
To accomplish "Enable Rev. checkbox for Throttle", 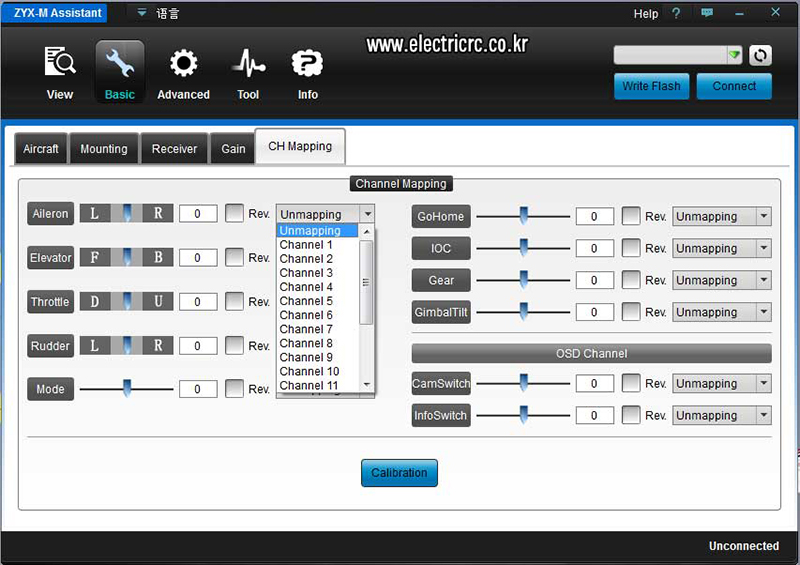I will click(234, 301).
